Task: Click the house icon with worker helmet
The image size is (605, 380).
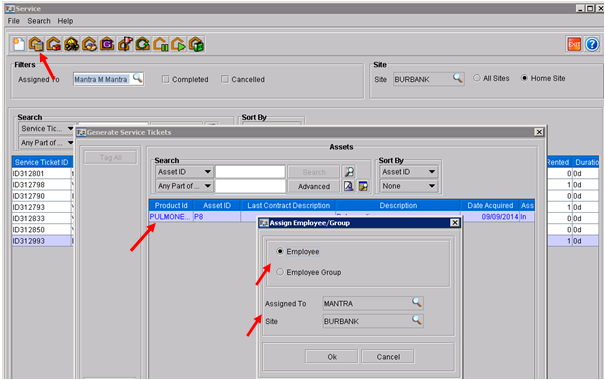Action: [71, 44]
